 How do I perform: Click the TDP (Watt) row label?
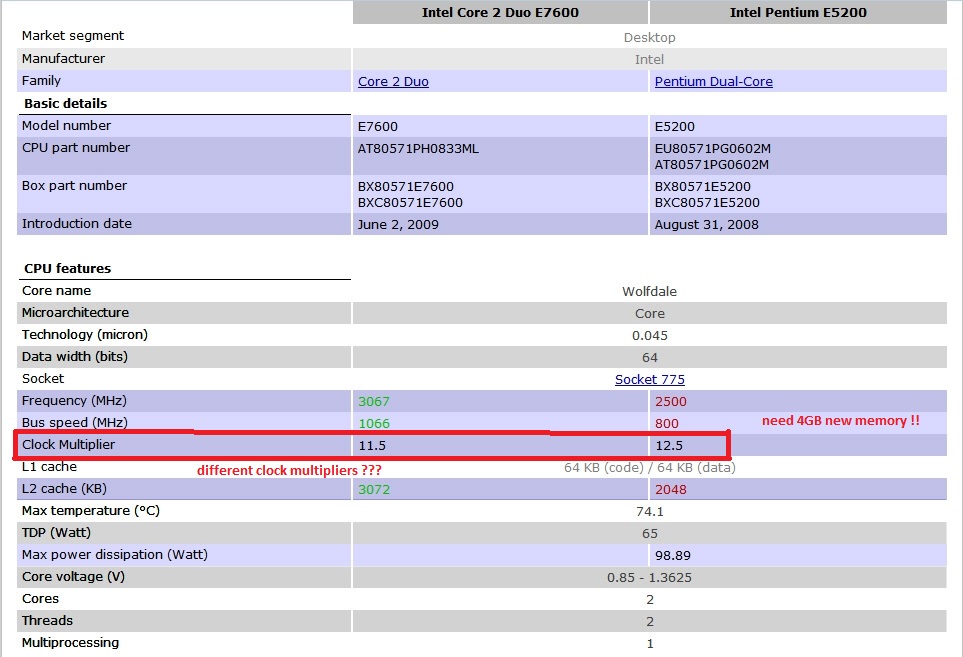pyautogui.click(x=57, y=532)
